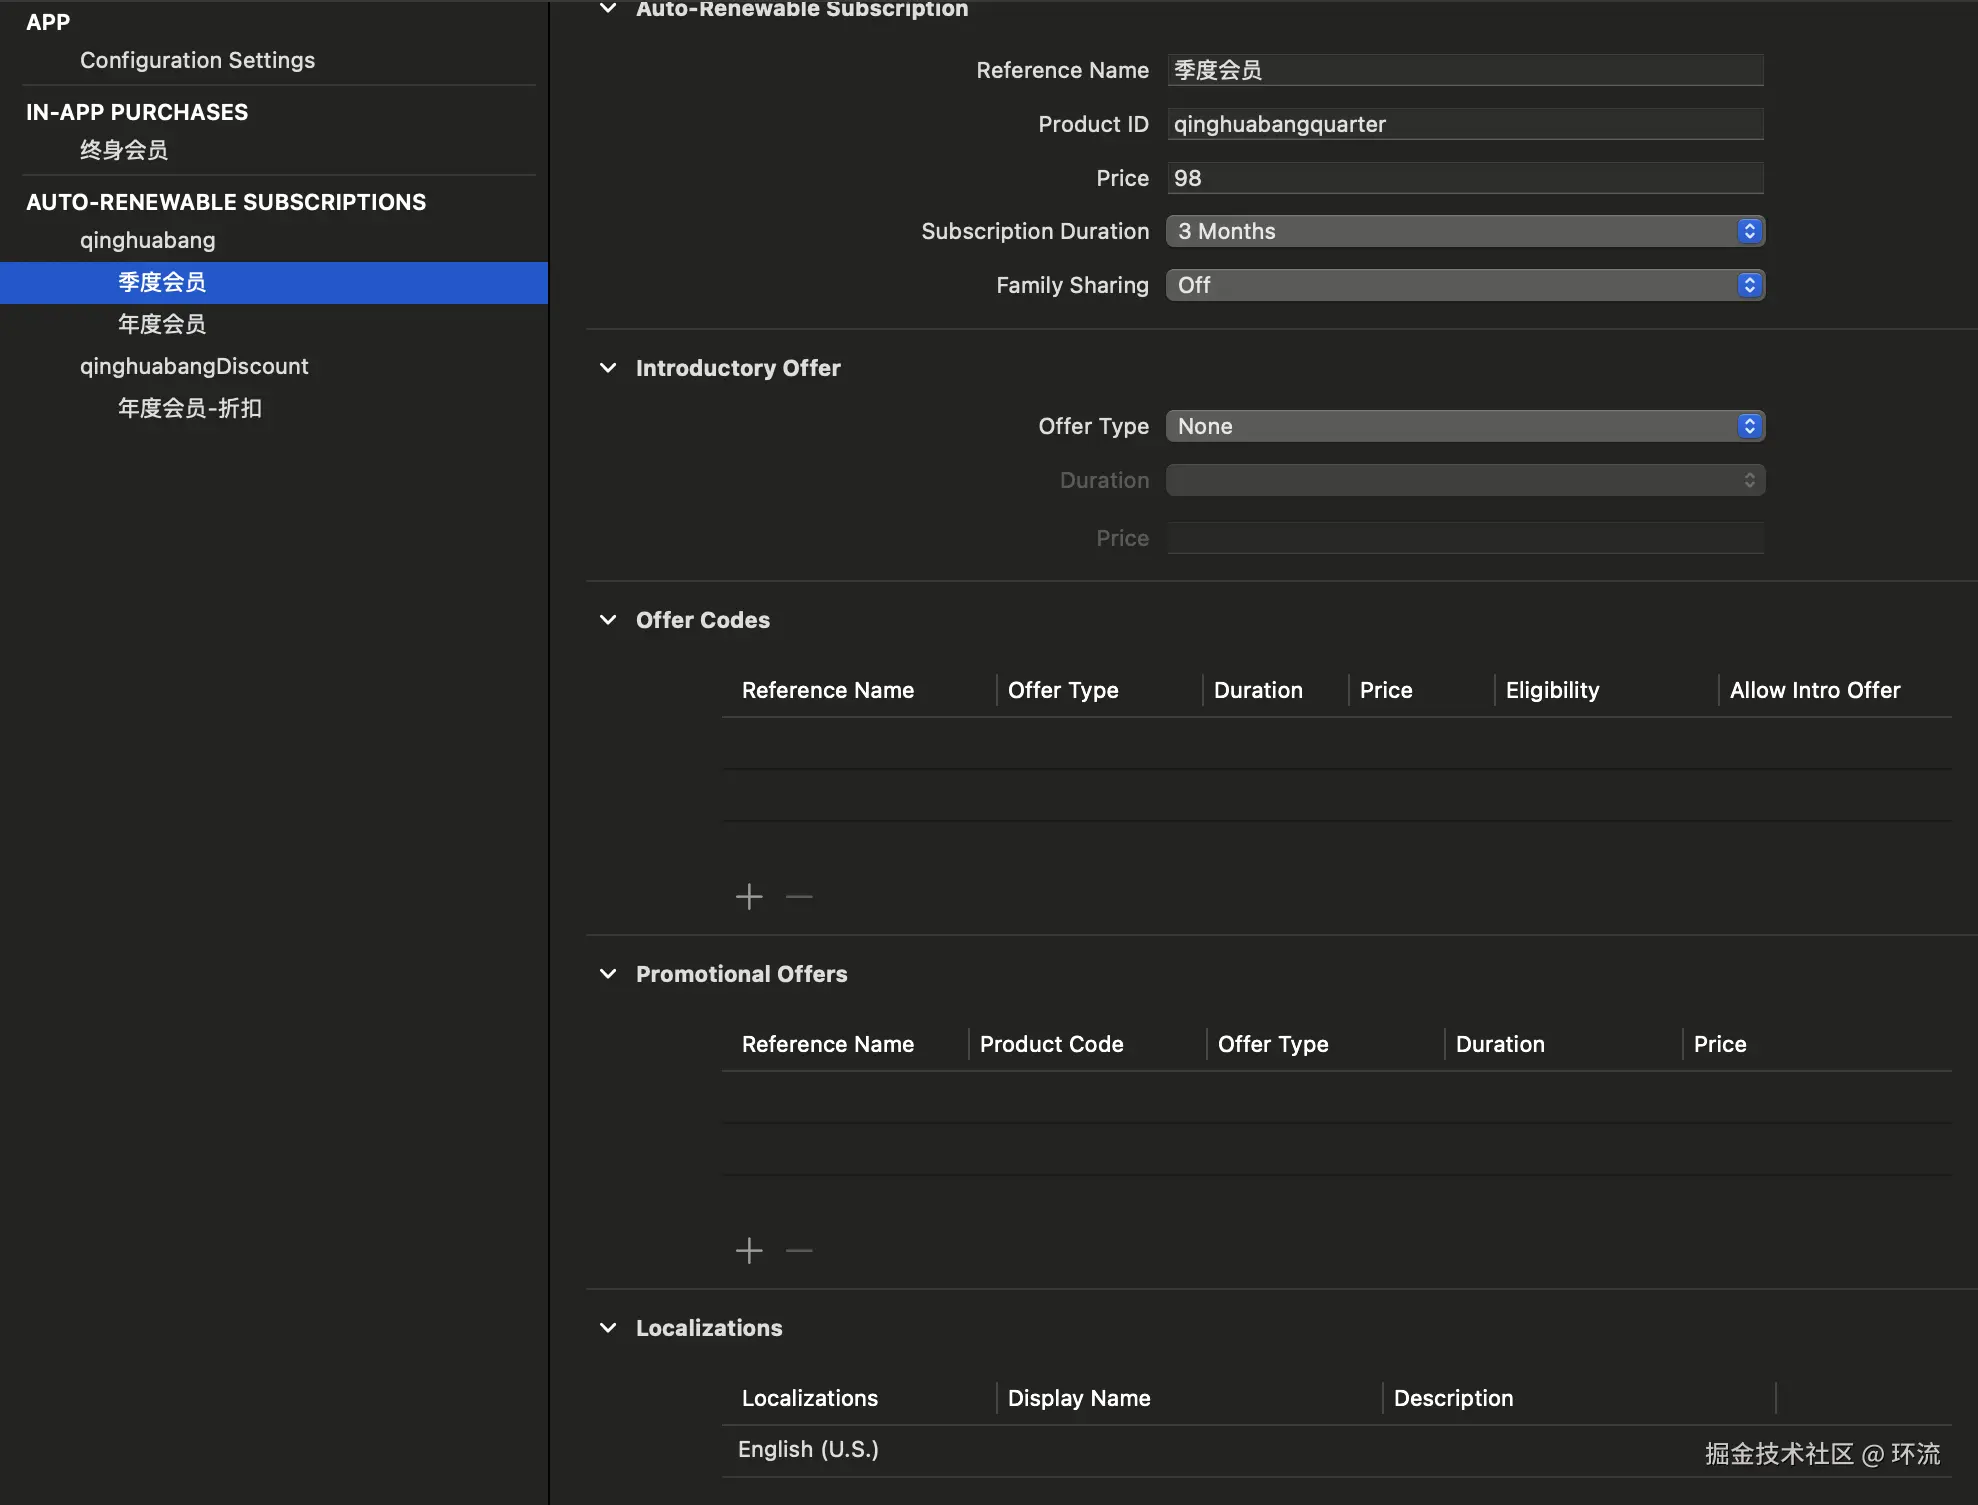Collapse the Localizations section

608,1328
